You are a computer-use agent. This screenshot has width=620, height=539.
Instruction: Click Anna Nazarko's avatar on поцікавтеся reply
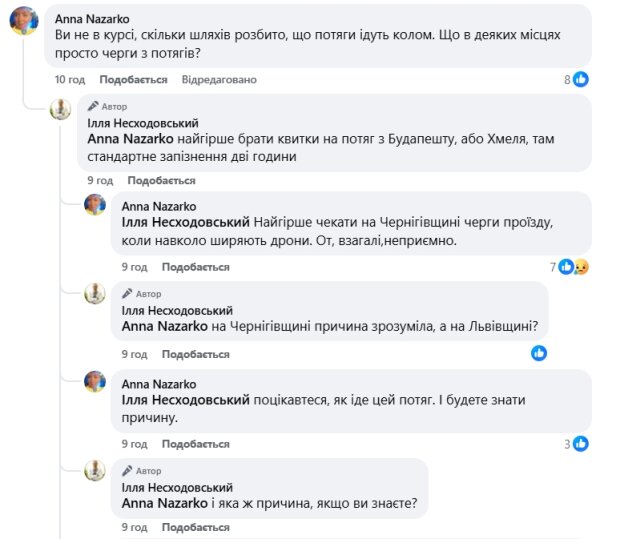coord(95,382)
